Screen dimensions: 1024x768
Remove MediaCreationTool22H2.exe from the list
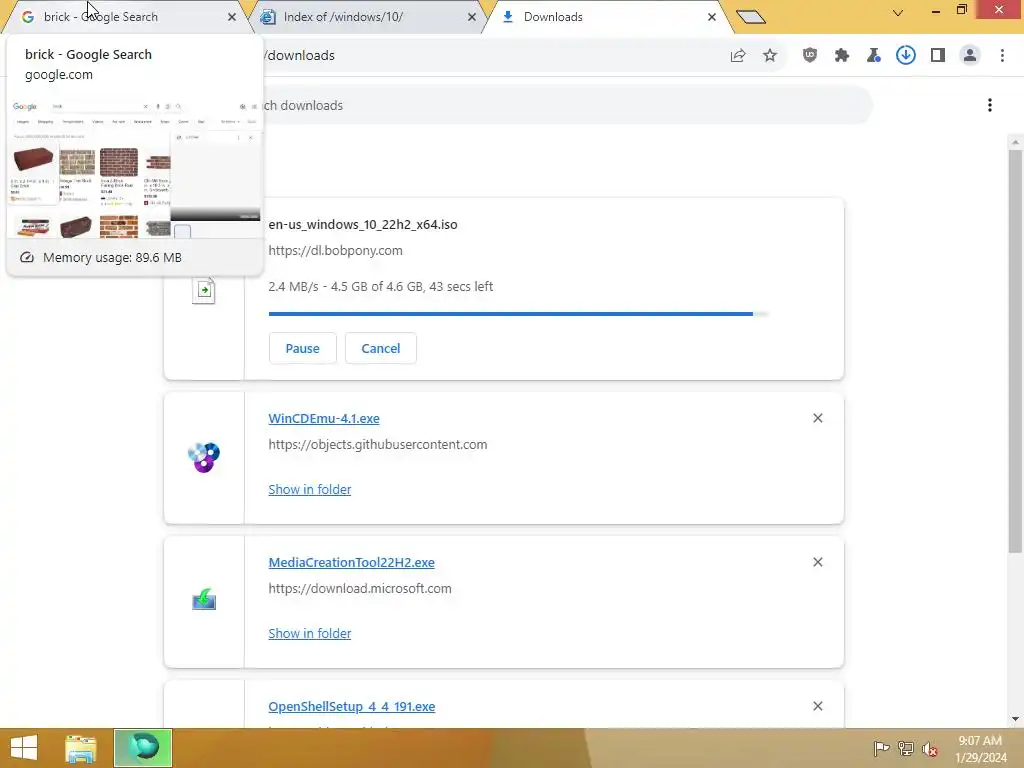tap(818, 562)
